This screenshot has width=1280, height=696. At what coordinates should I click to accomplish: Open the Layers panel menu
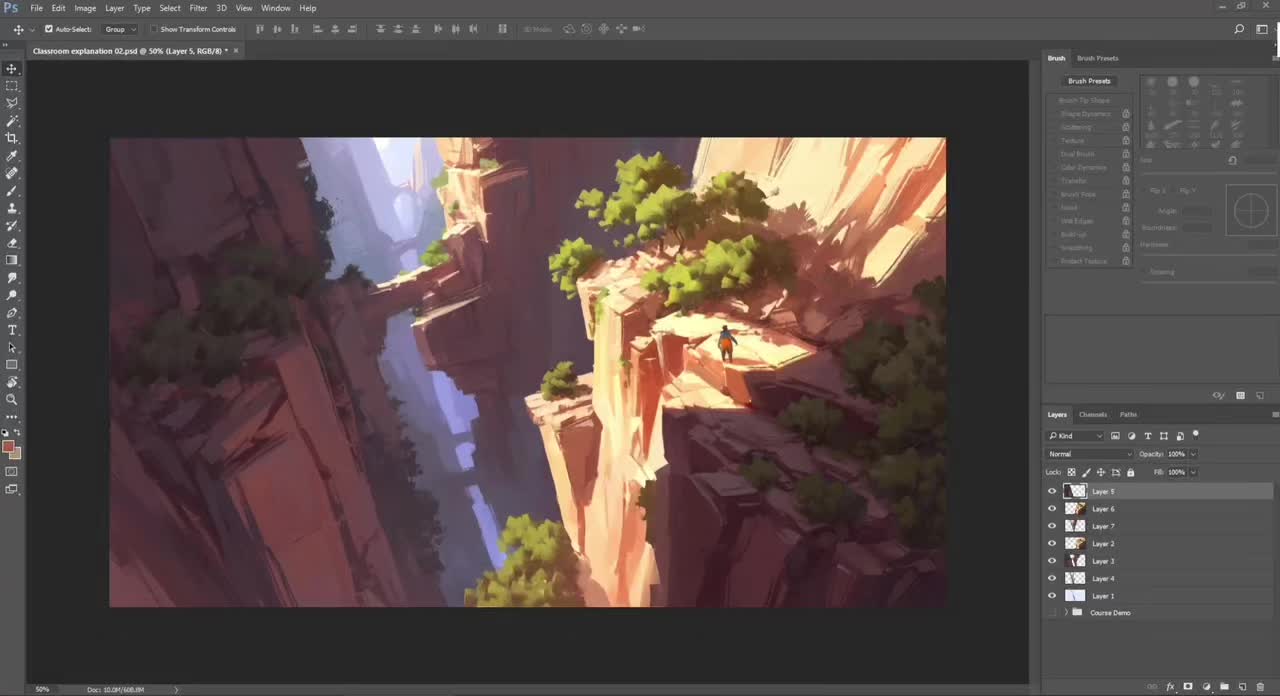pos(1275,414)
